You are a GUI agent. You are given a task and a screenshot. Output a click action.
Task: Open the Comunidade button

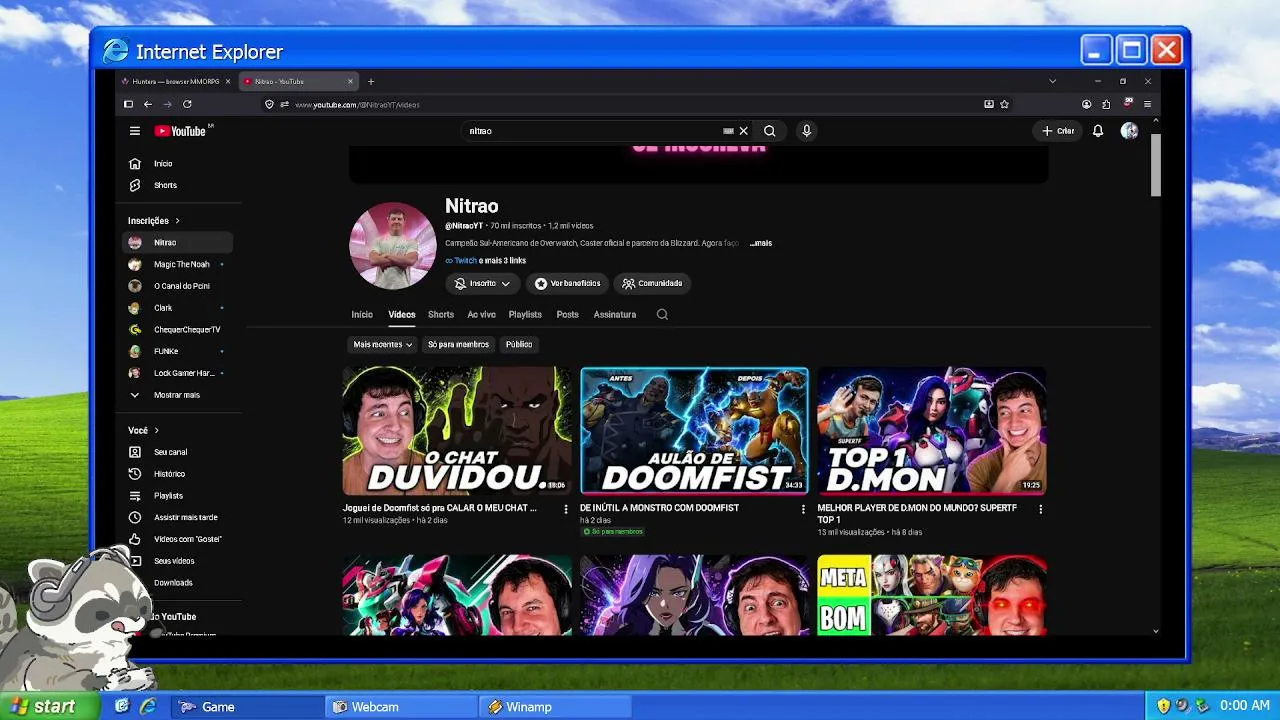point(652,284)
